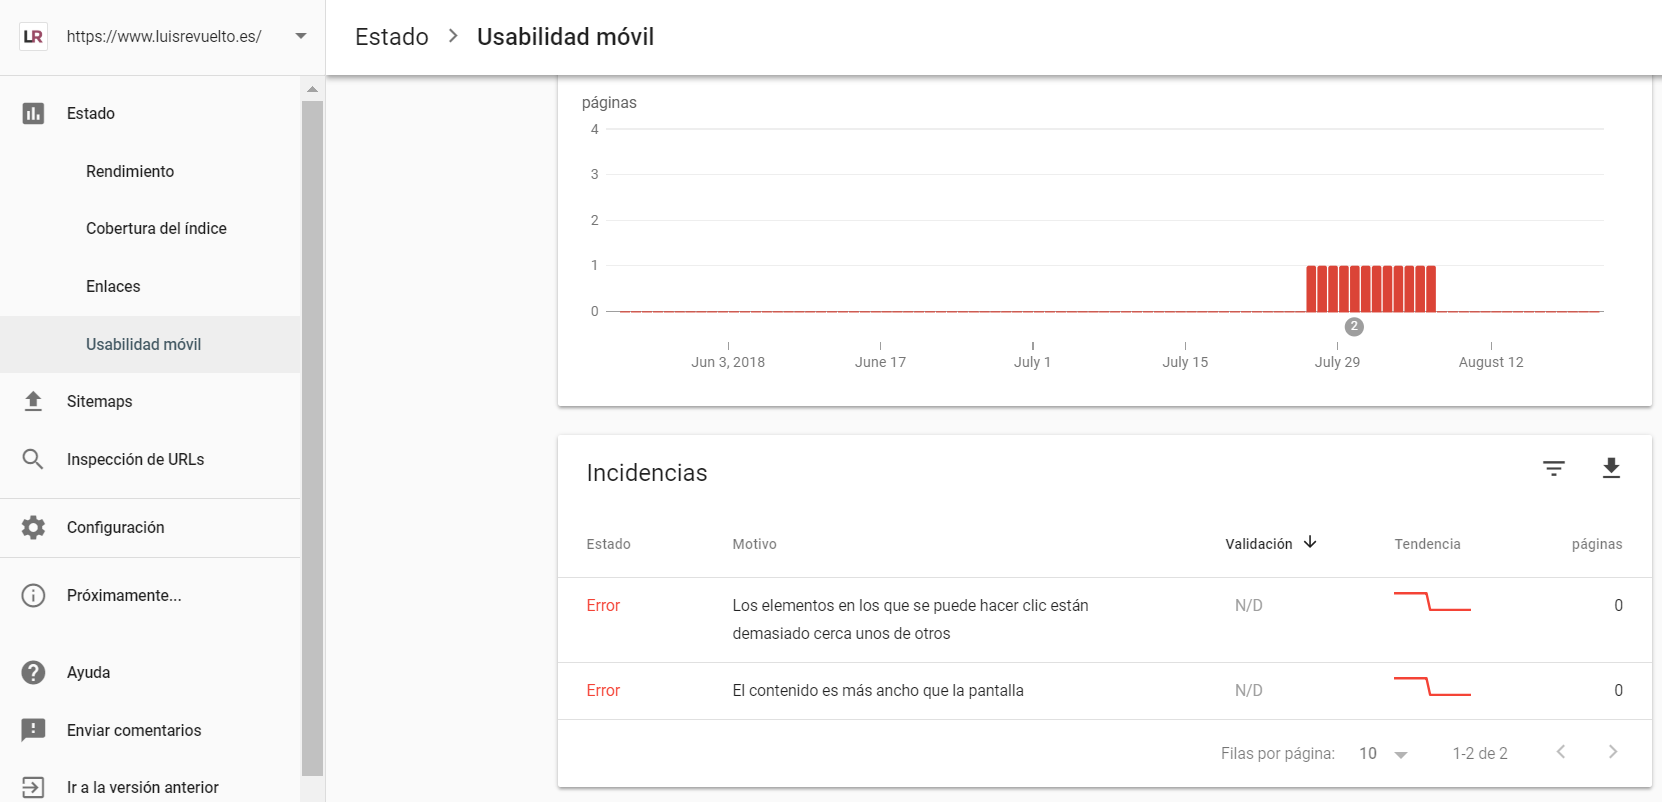Go to Enlaces in sidebar

(113, 286)
